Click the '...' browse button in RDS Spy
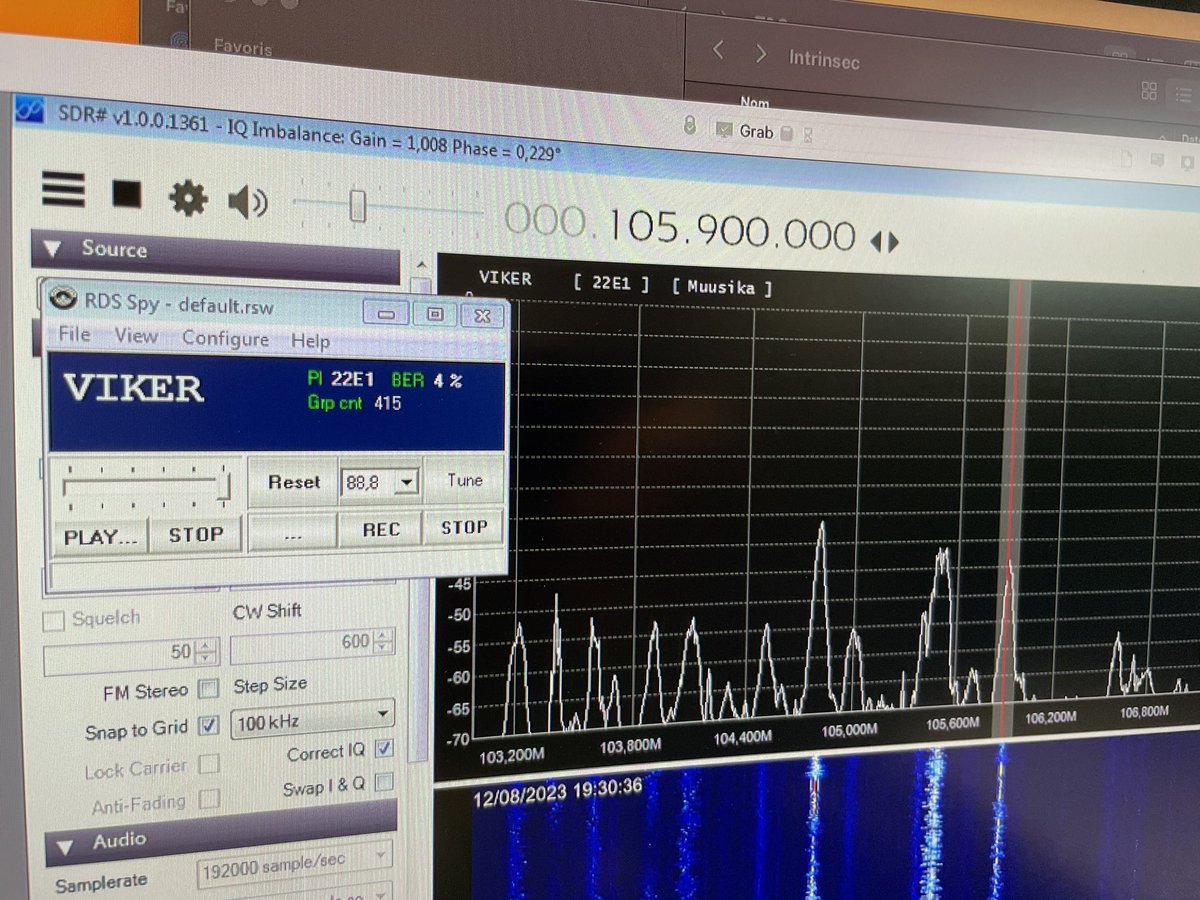1200x900 pixels. click(292, 535)
